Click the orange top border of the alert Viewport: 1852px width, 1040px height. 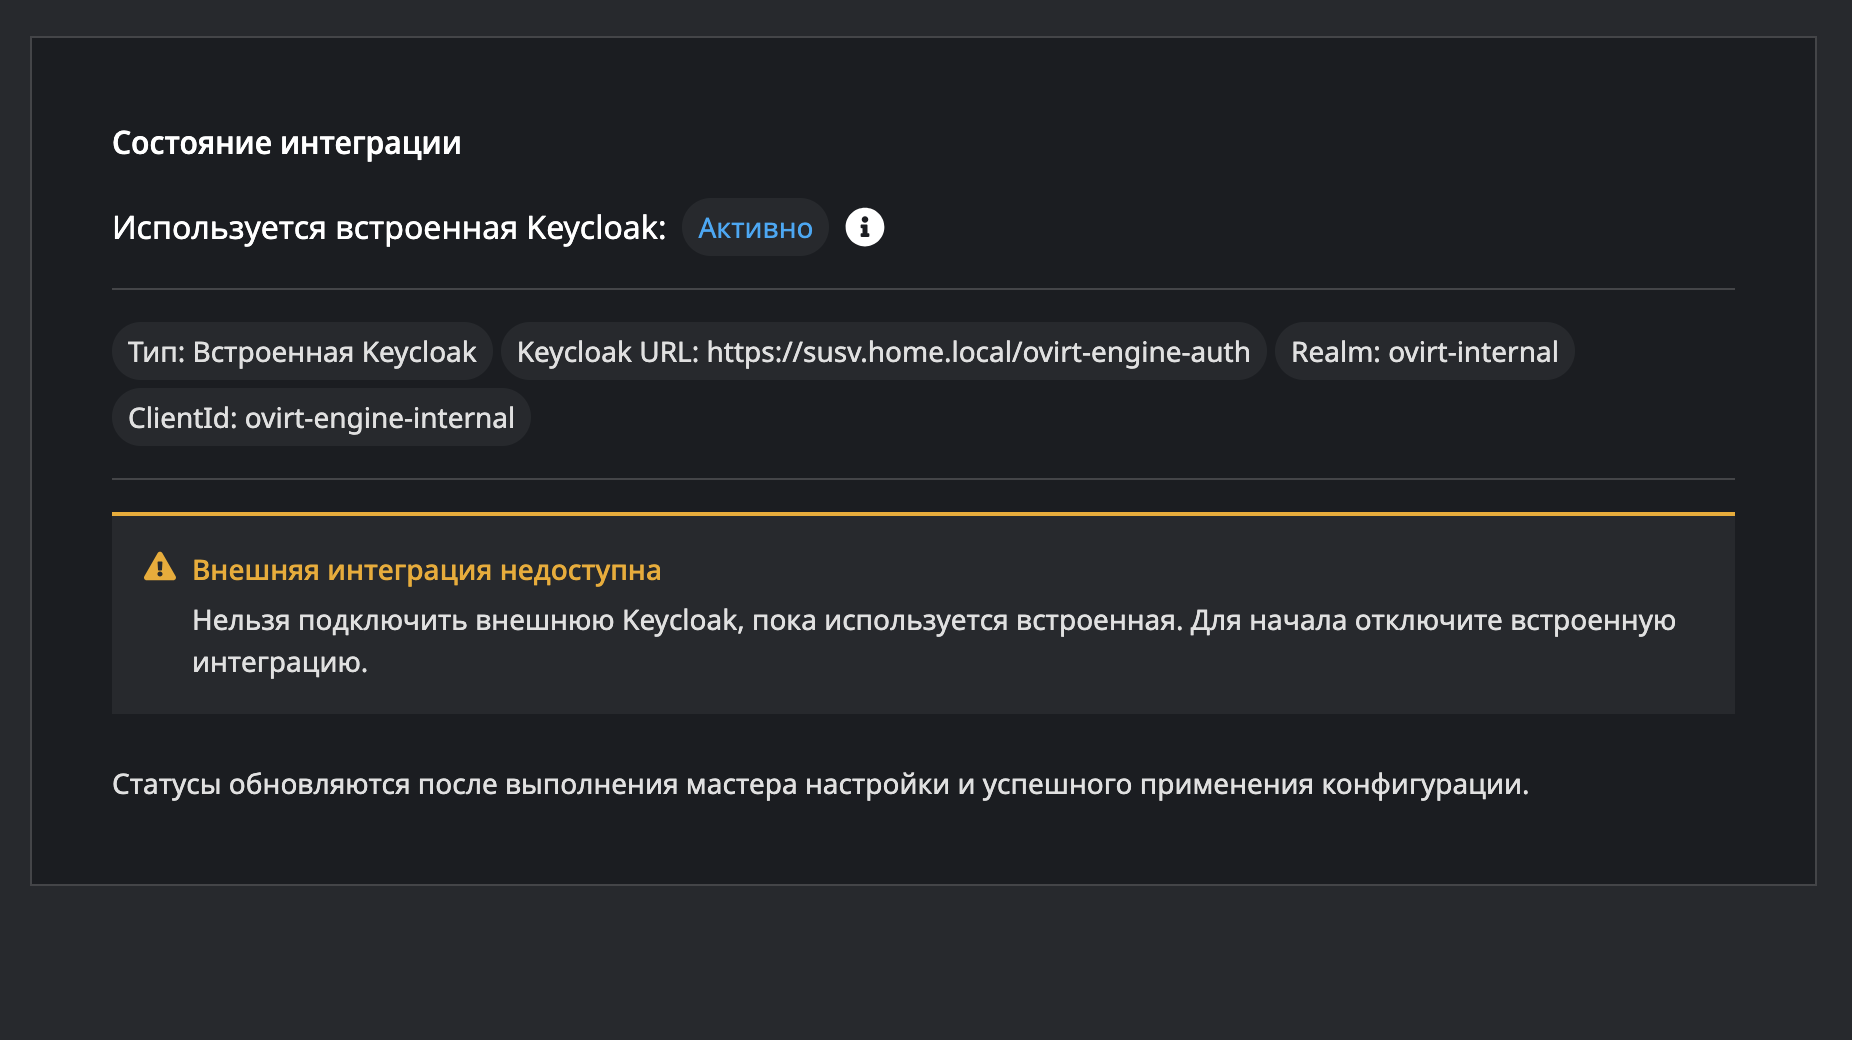click(x=922, y=514)
